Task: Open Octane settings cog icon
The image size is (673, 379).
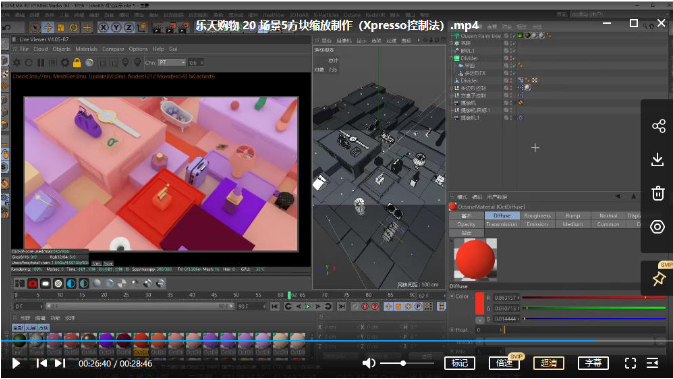Action: point(65,63)
